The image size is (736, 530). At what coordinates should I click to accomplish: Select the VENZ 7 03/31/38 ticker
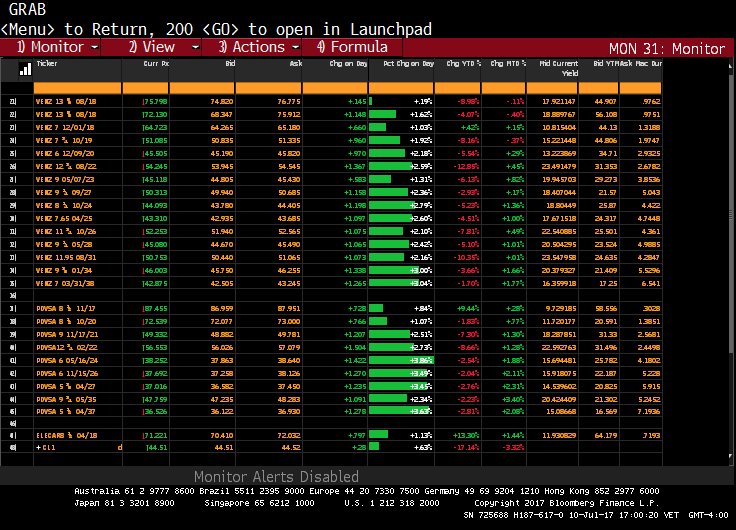[65, 284]
